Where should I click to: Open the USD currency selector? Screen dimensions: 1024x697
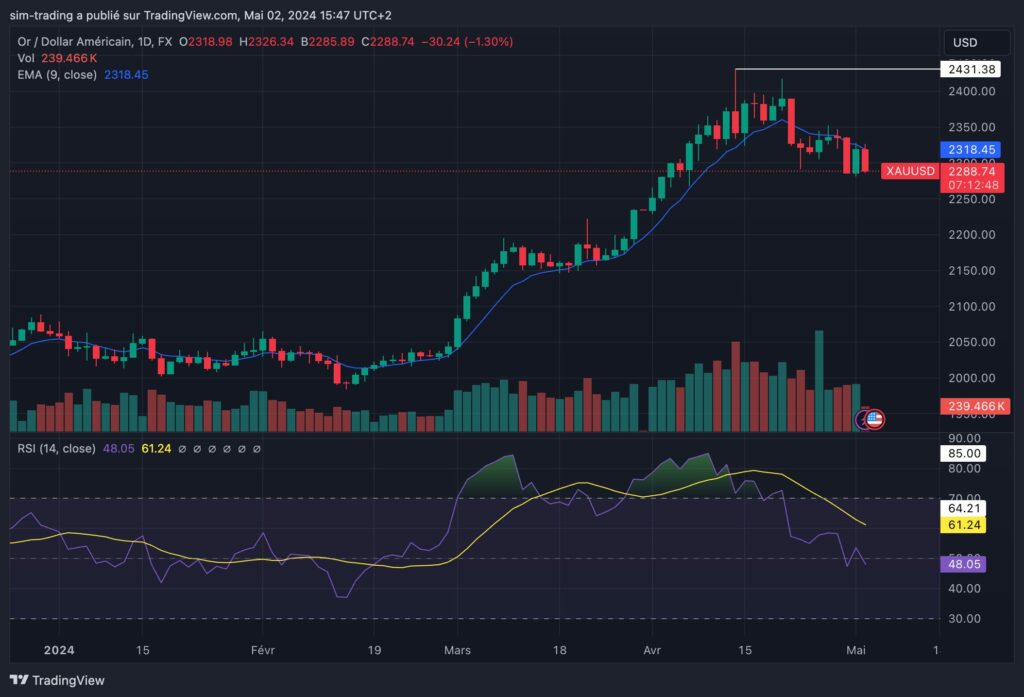(x=965, y=43)
